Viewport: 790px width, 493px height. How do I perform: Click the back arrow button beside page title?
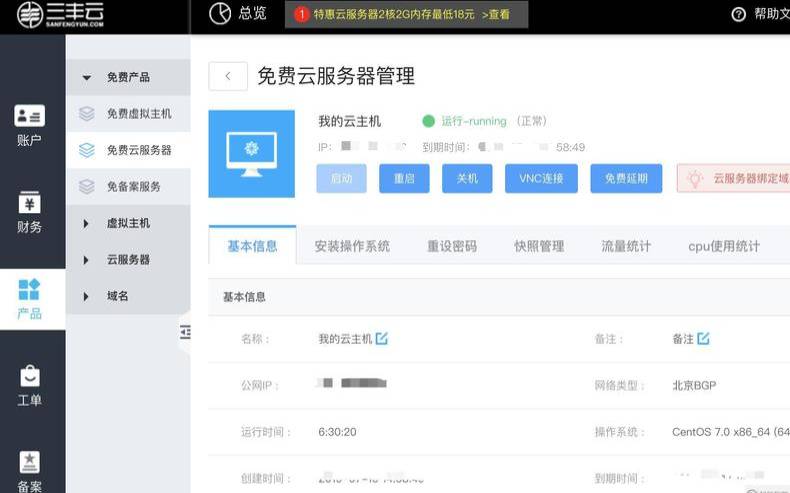pos(228,76)
